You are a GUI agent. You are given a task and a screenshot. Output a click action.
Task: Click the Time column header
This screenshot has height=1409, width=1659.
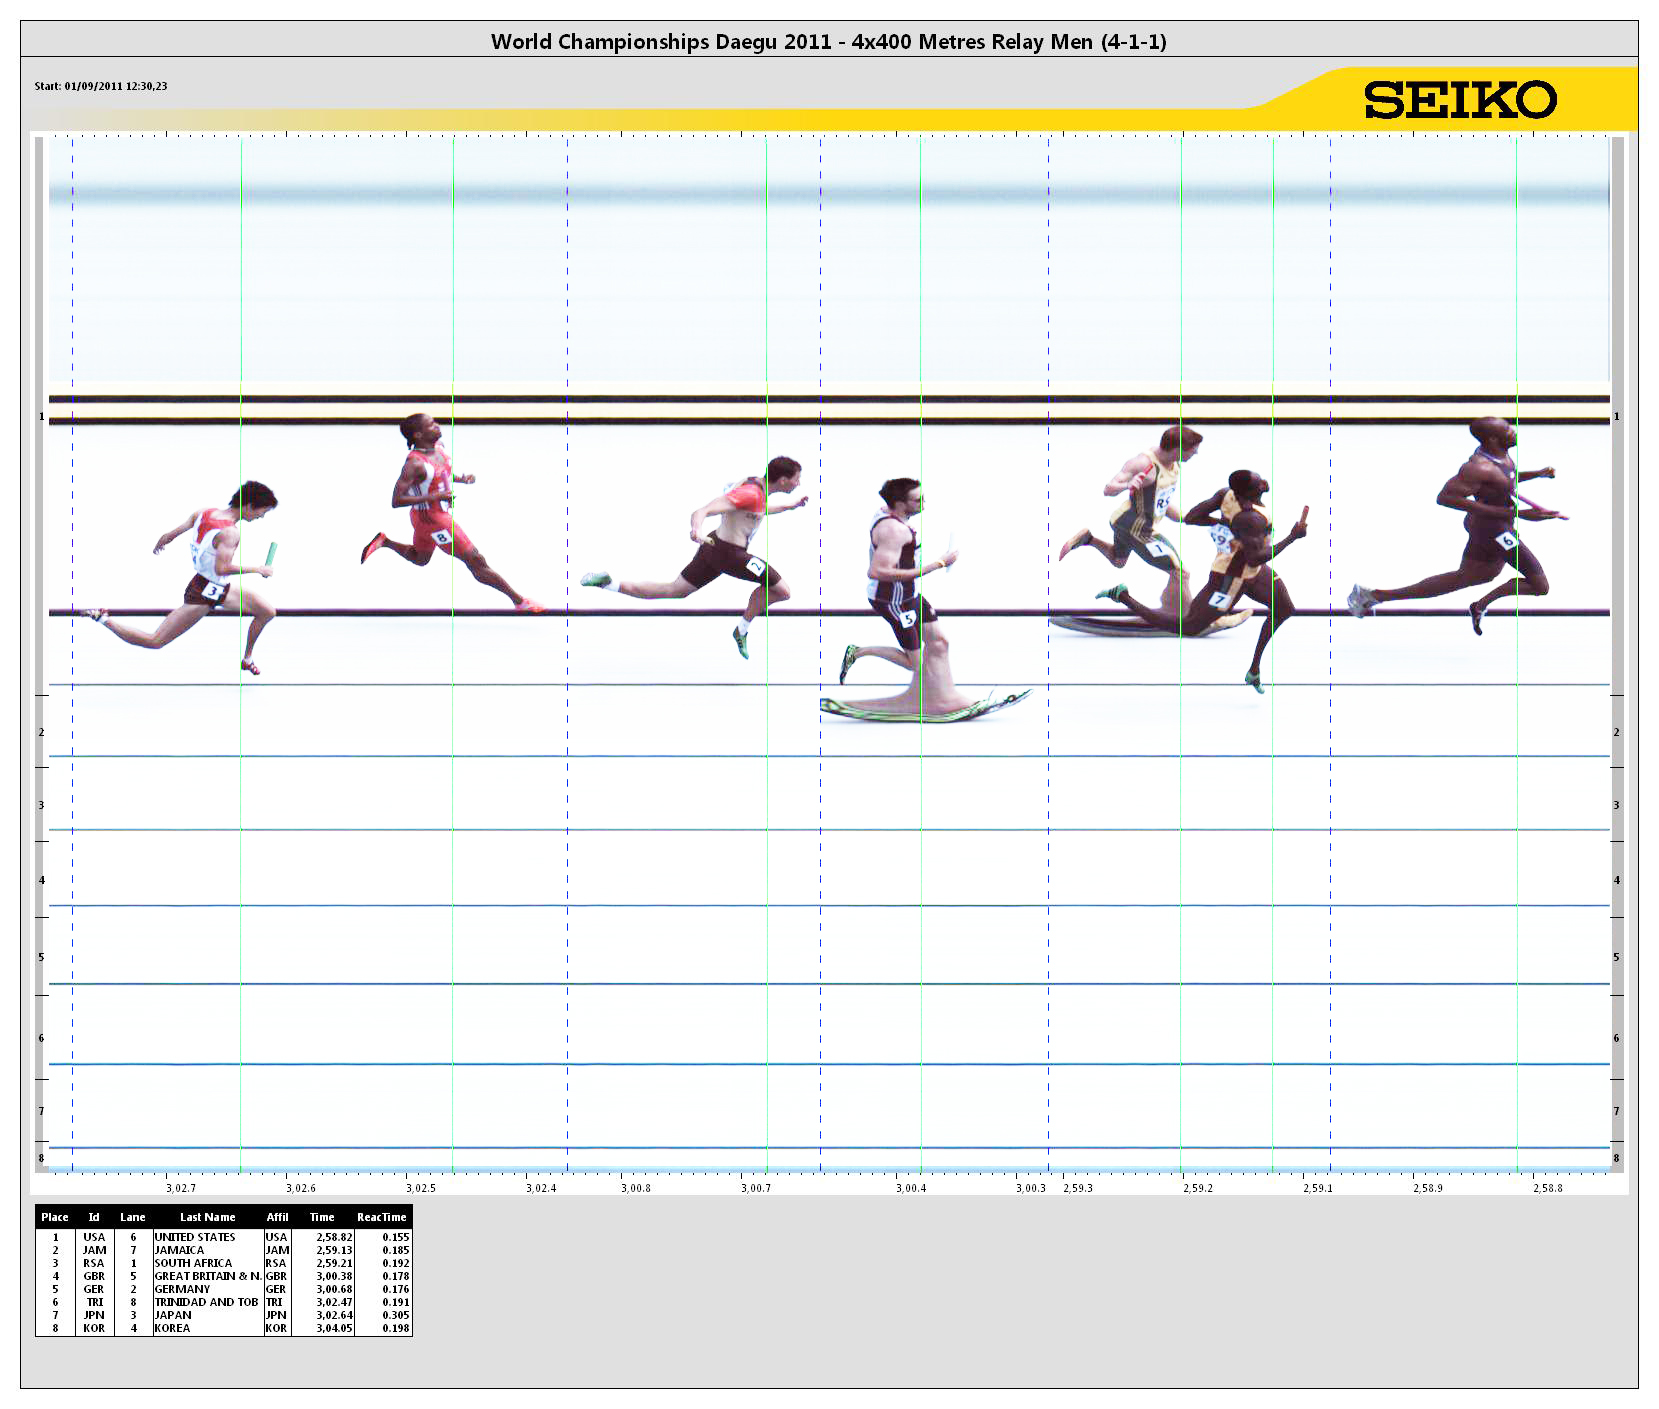[x=322, y=1217]
